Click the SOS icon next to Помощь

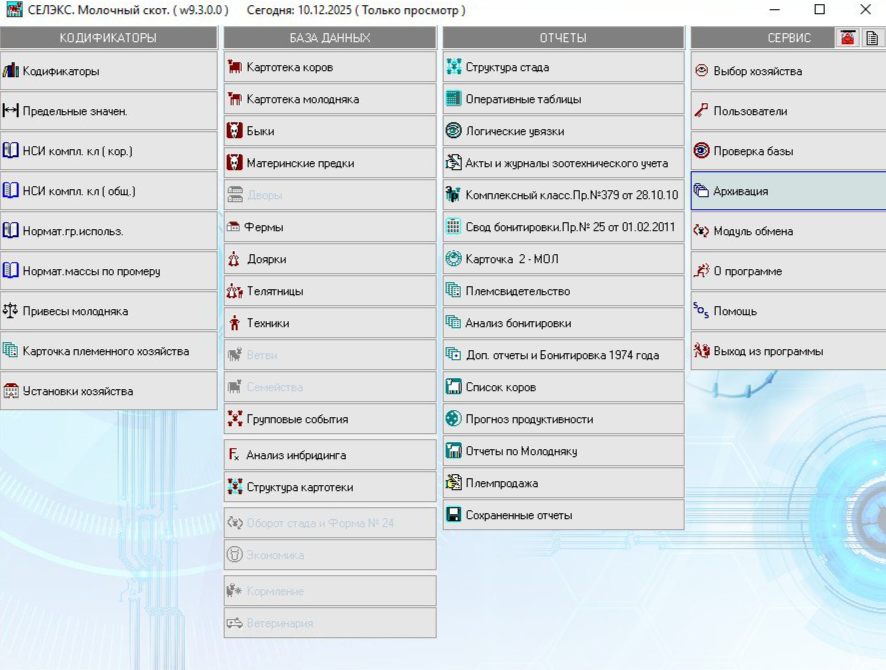pyautogui.click(x=701, y=310)
